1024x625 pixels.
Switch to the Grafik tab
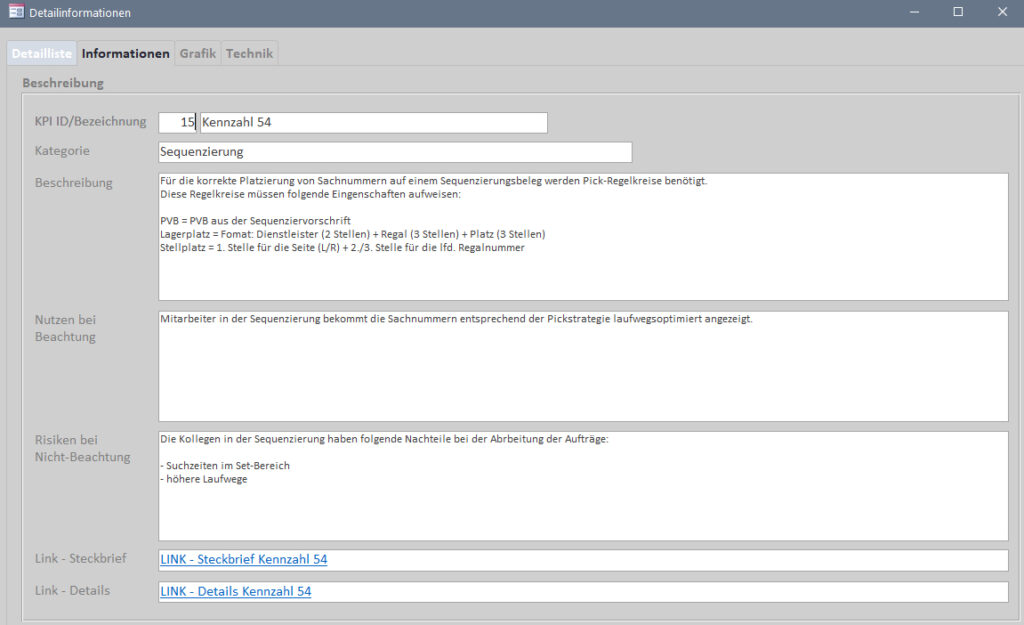198,54
